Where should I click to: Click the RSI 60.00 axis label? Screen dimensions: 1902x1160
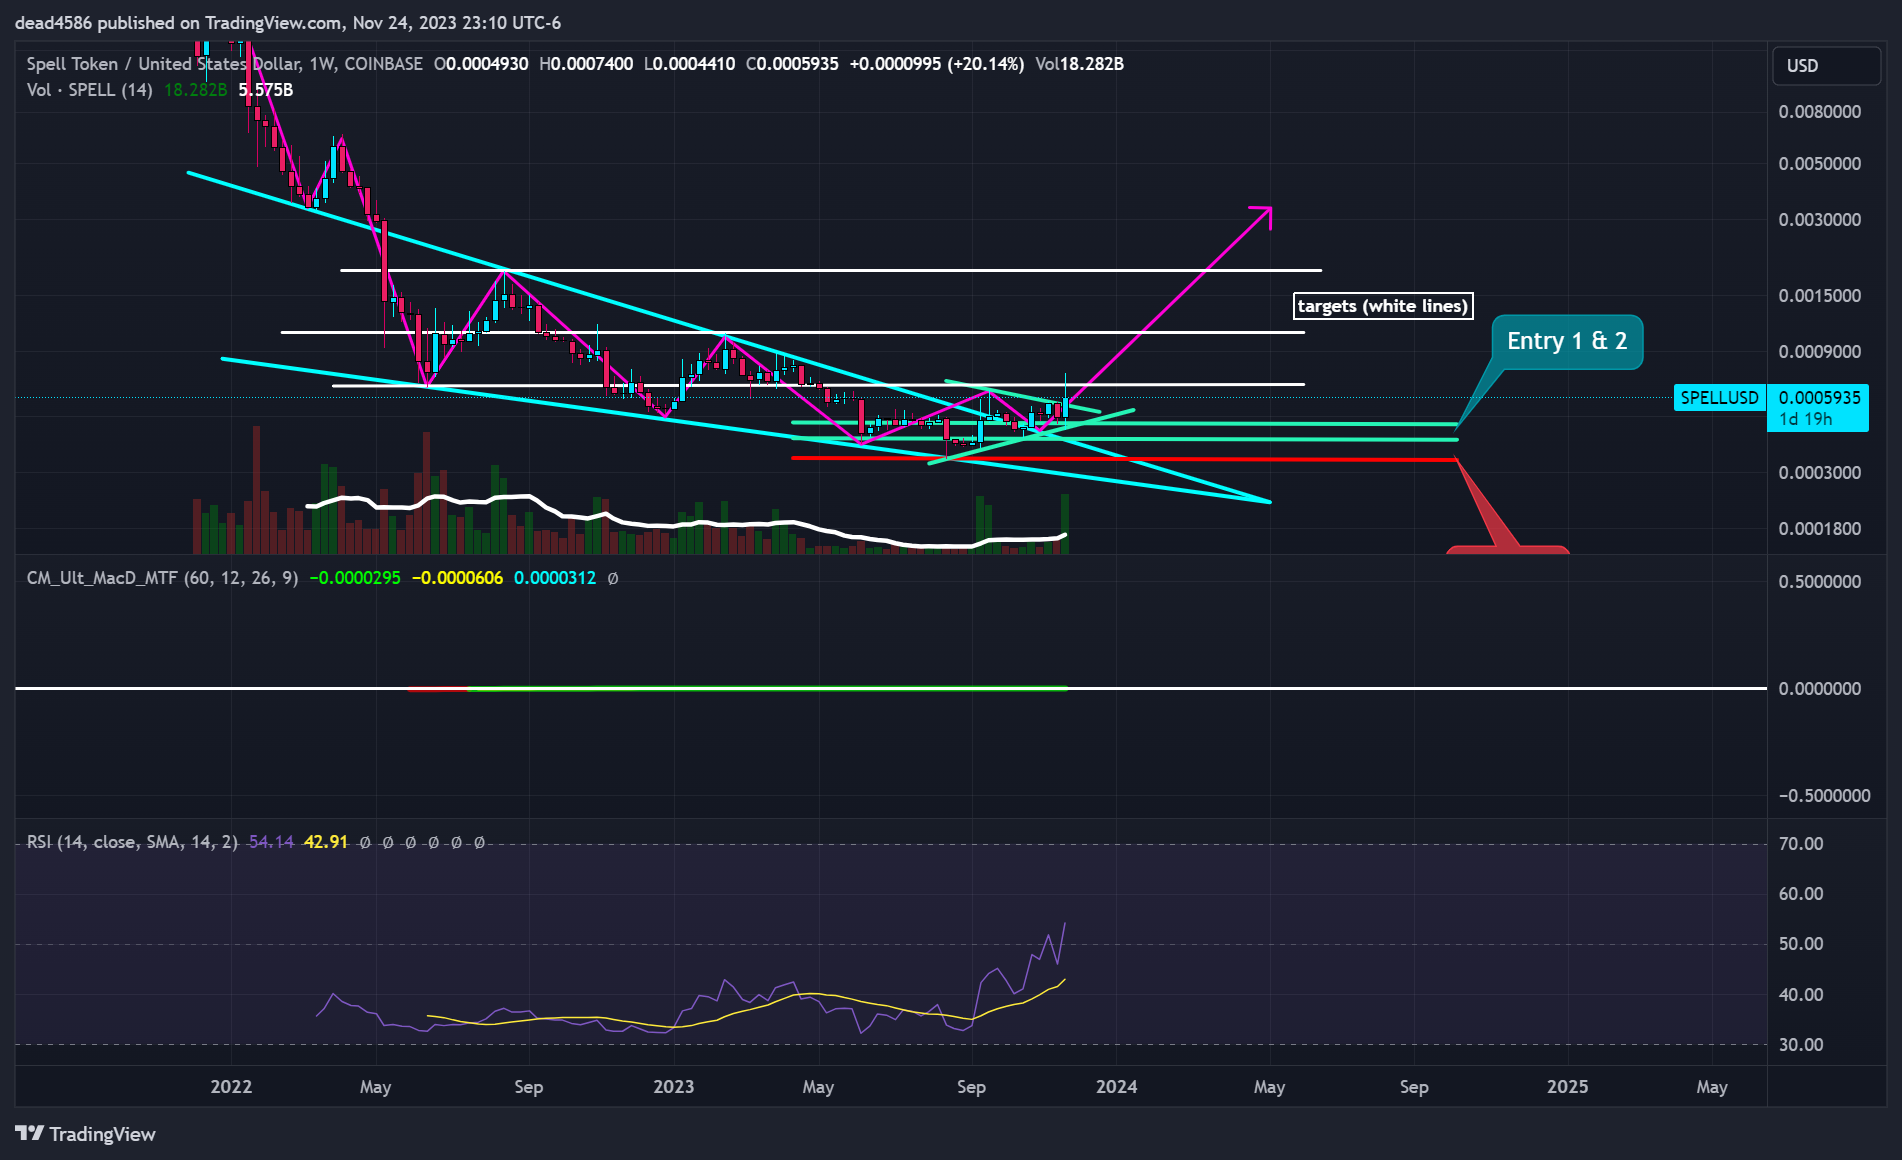point(1801,894)
